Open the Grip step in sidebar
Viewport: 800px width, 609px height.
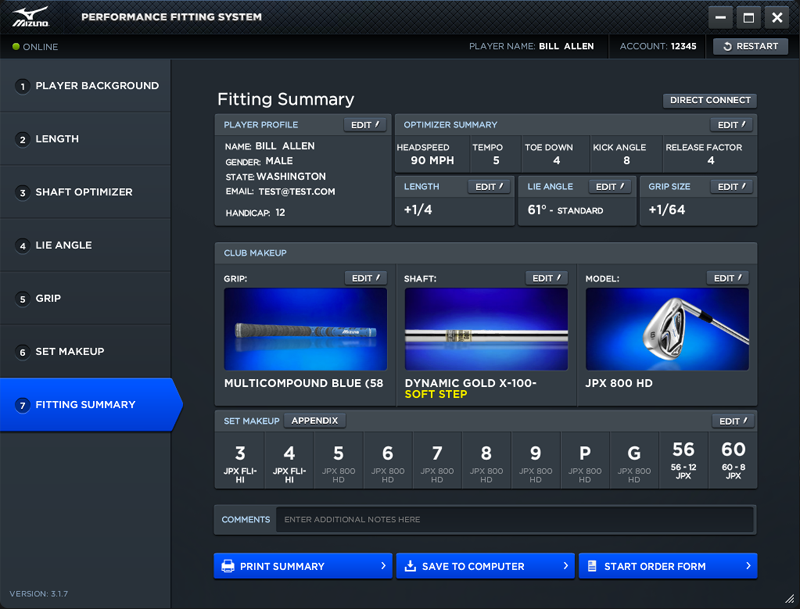pos(85,298)
